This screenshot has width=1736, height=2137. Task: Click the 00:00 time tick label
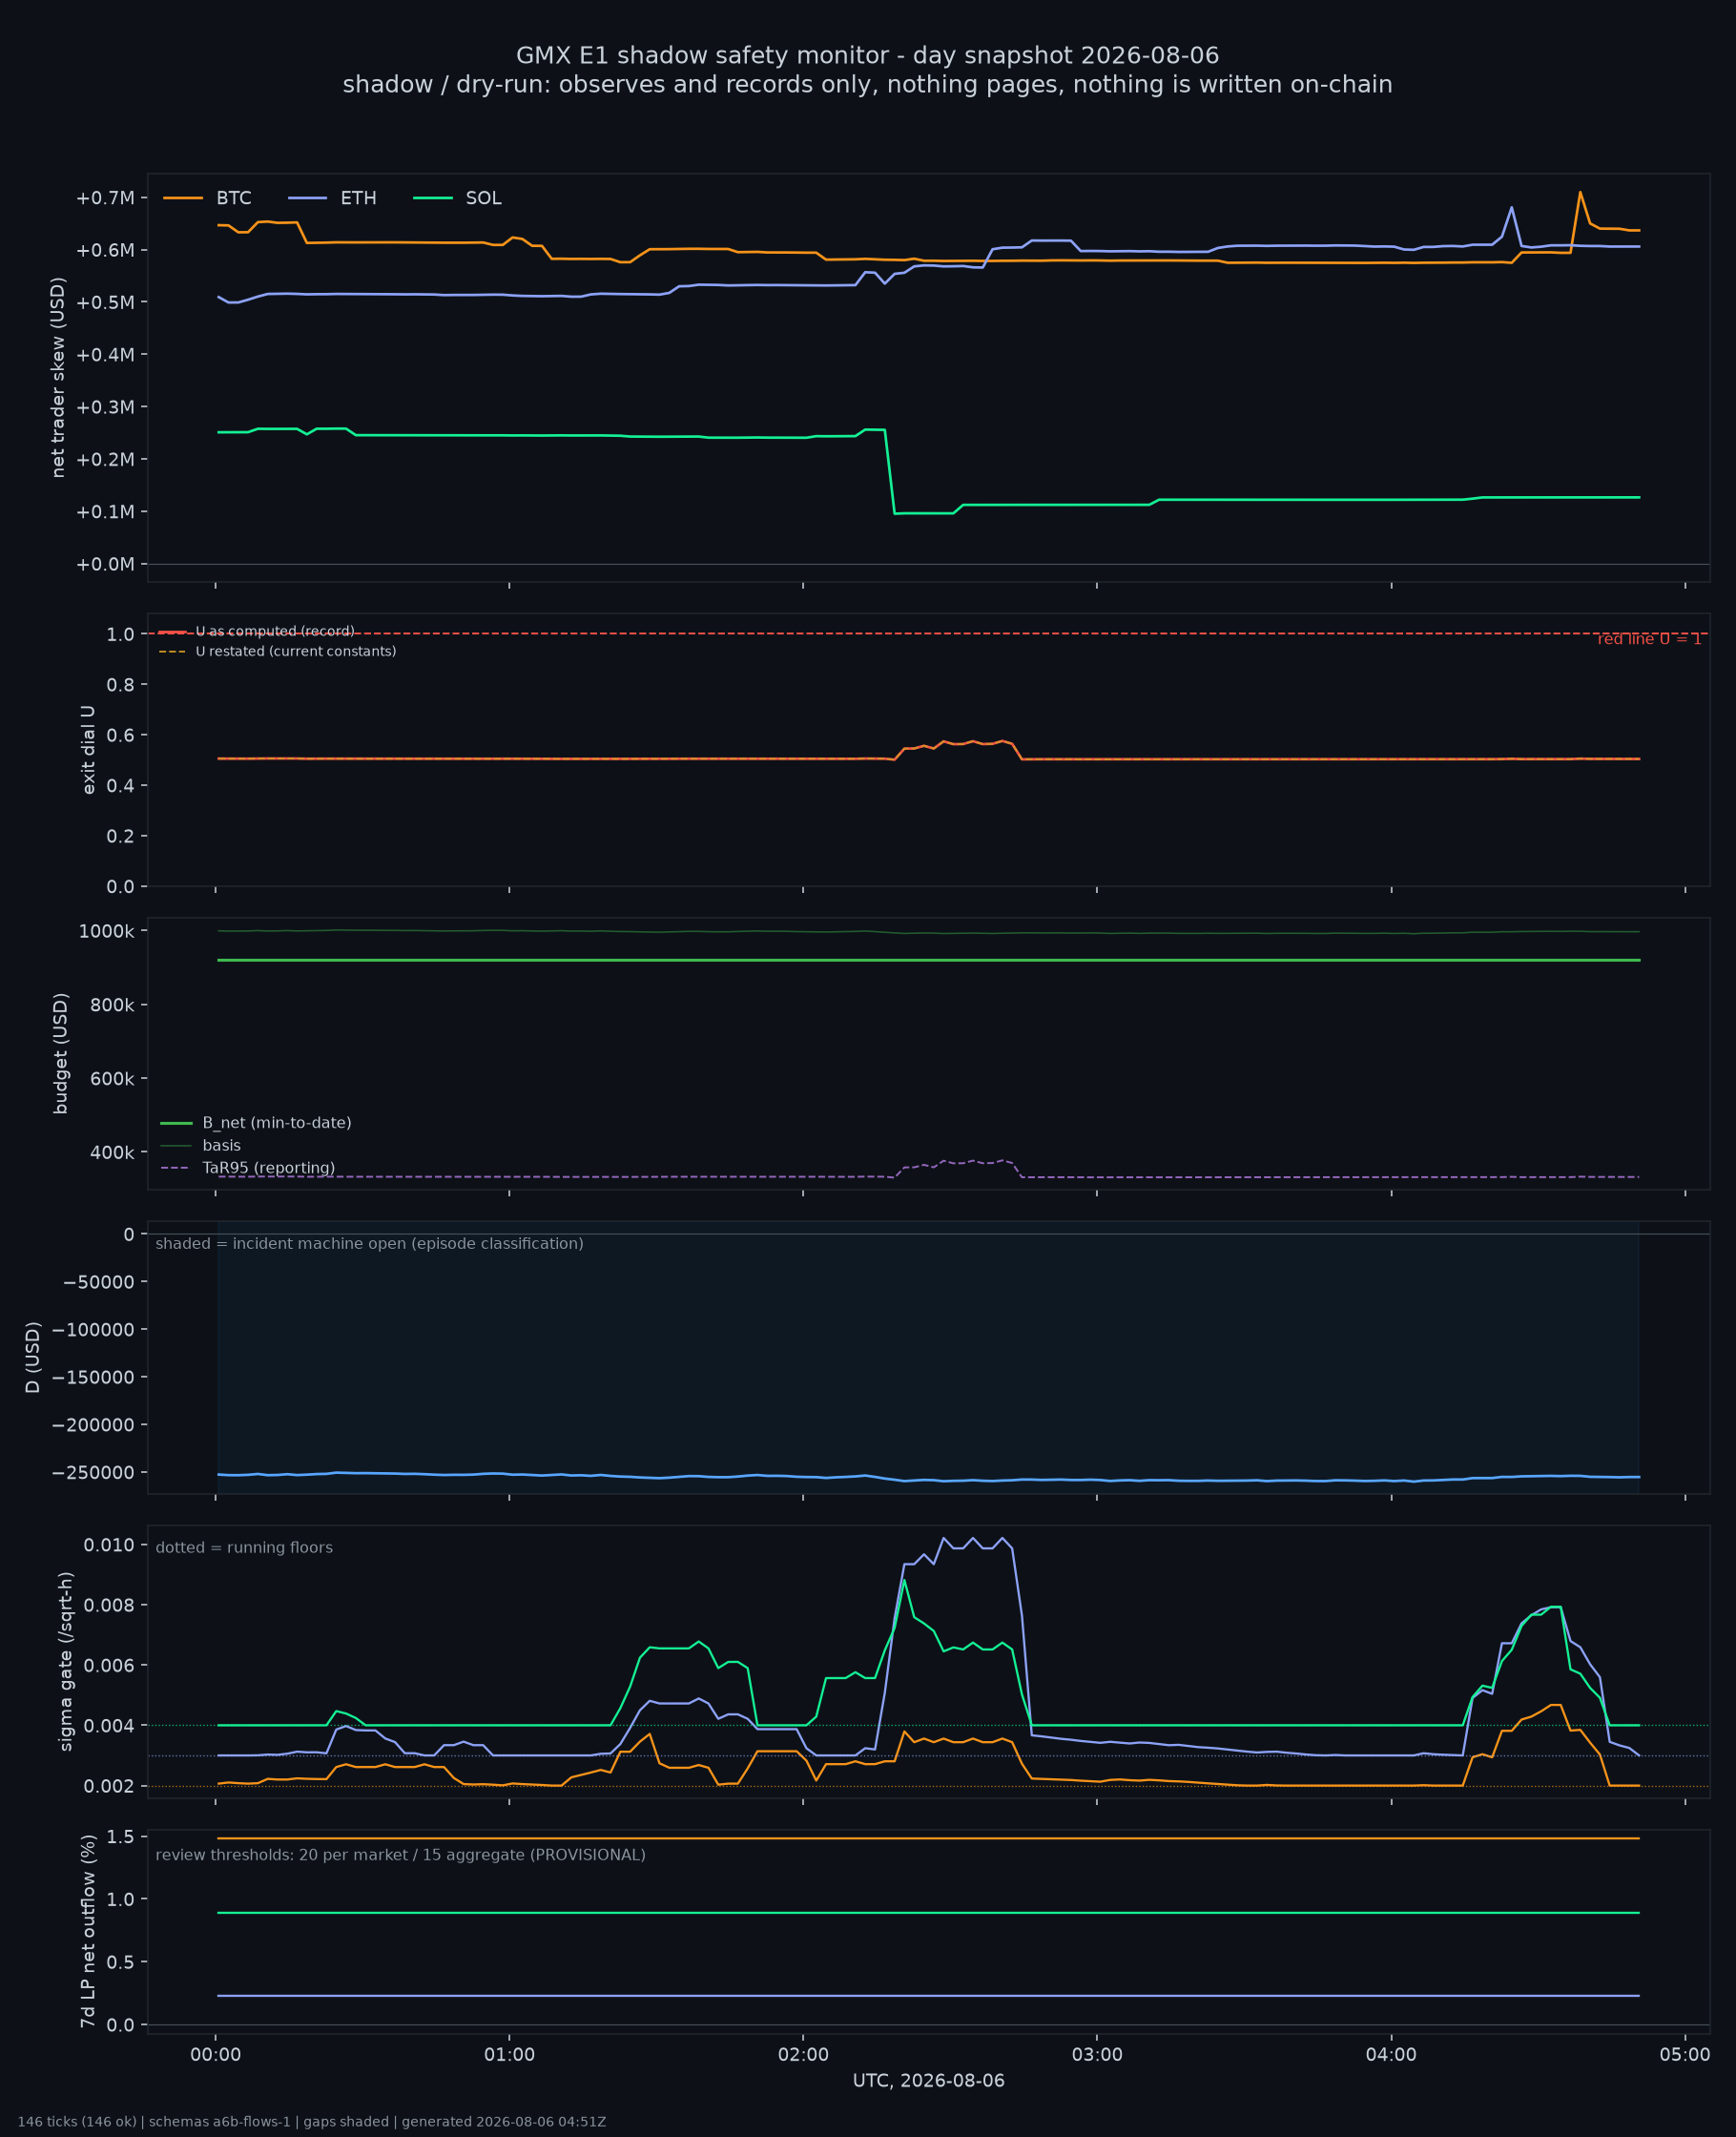pyautogui.click(x=215, y=2055)
